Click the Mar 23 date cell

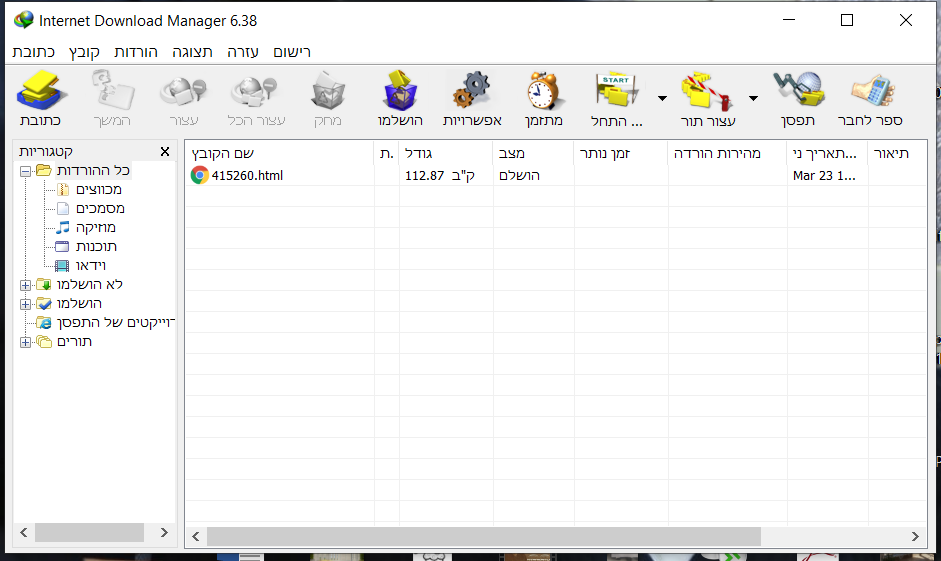[x=824, y=176]
